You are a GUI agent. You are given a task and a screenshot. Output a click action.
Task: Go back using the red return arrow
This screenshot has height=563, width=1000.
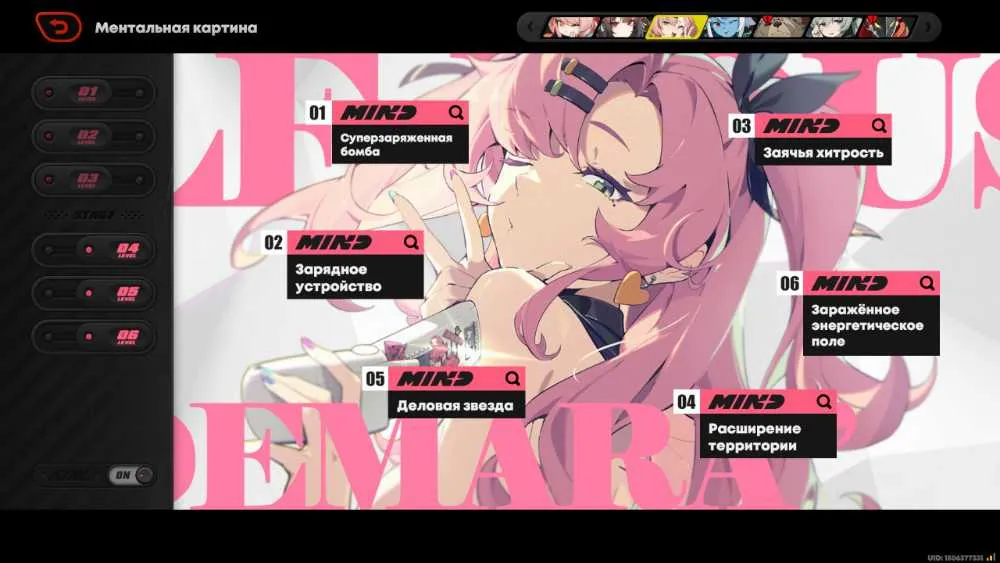point(58,27)
